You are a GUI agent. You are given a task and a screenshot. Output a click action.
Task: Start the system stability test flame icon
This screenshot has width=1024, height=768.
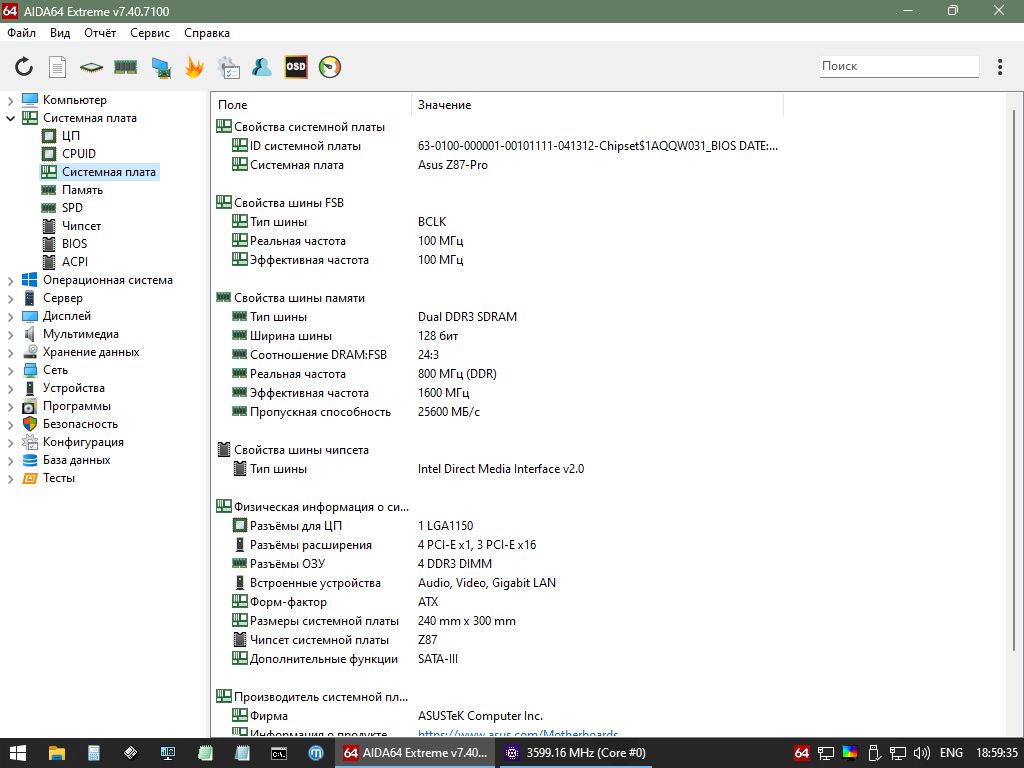pyautogui.click(x=194, y=67)
